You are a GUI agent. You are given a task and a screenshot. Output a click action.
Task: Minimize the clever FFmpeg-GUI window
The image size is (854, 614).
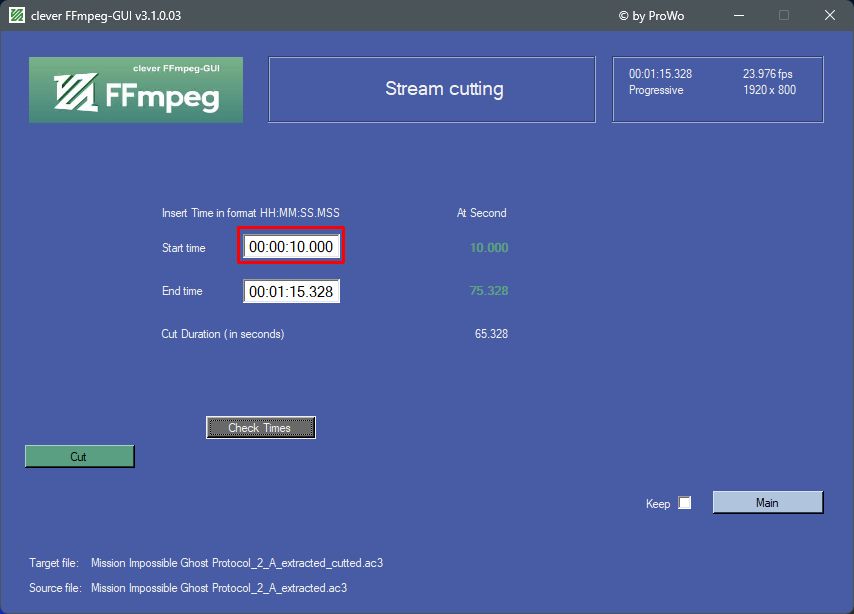tap(739, 15)
